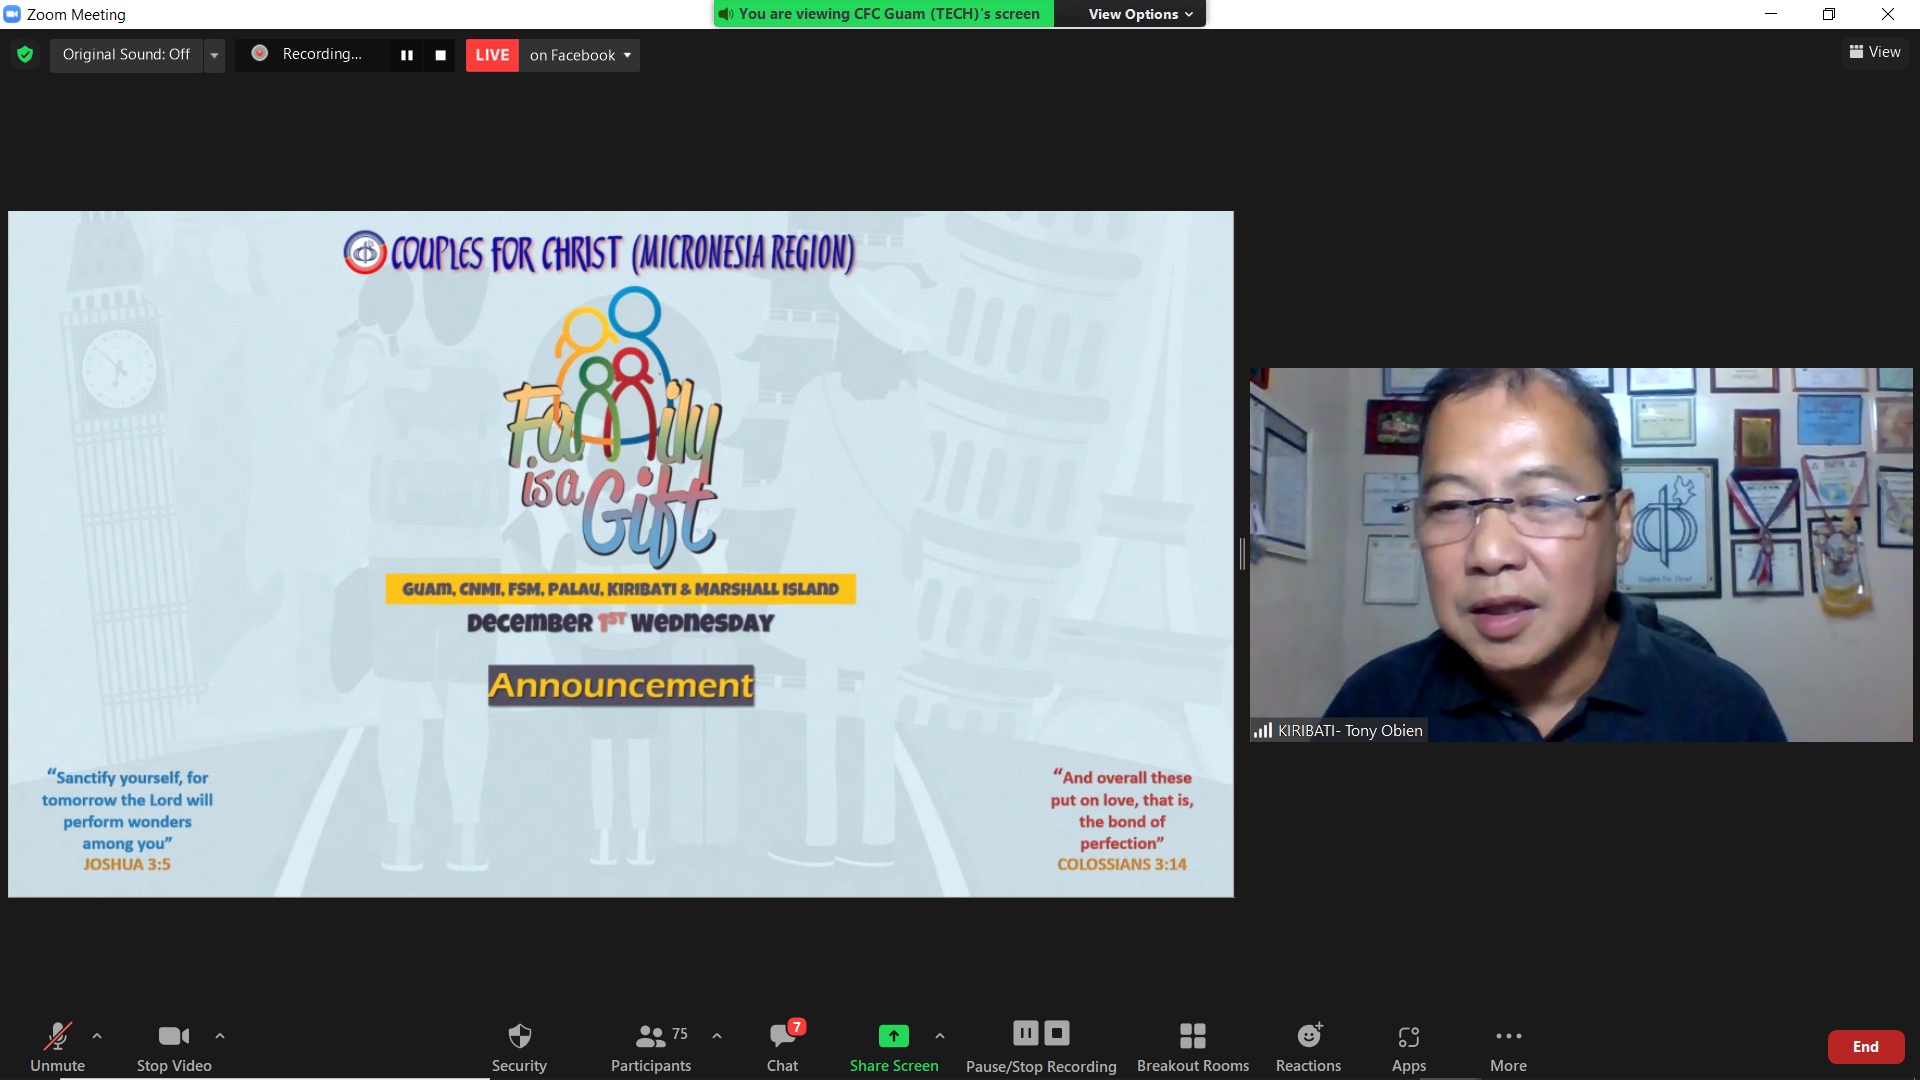
Task: Open the Participants panel
Action: [x=651, y=1046]
